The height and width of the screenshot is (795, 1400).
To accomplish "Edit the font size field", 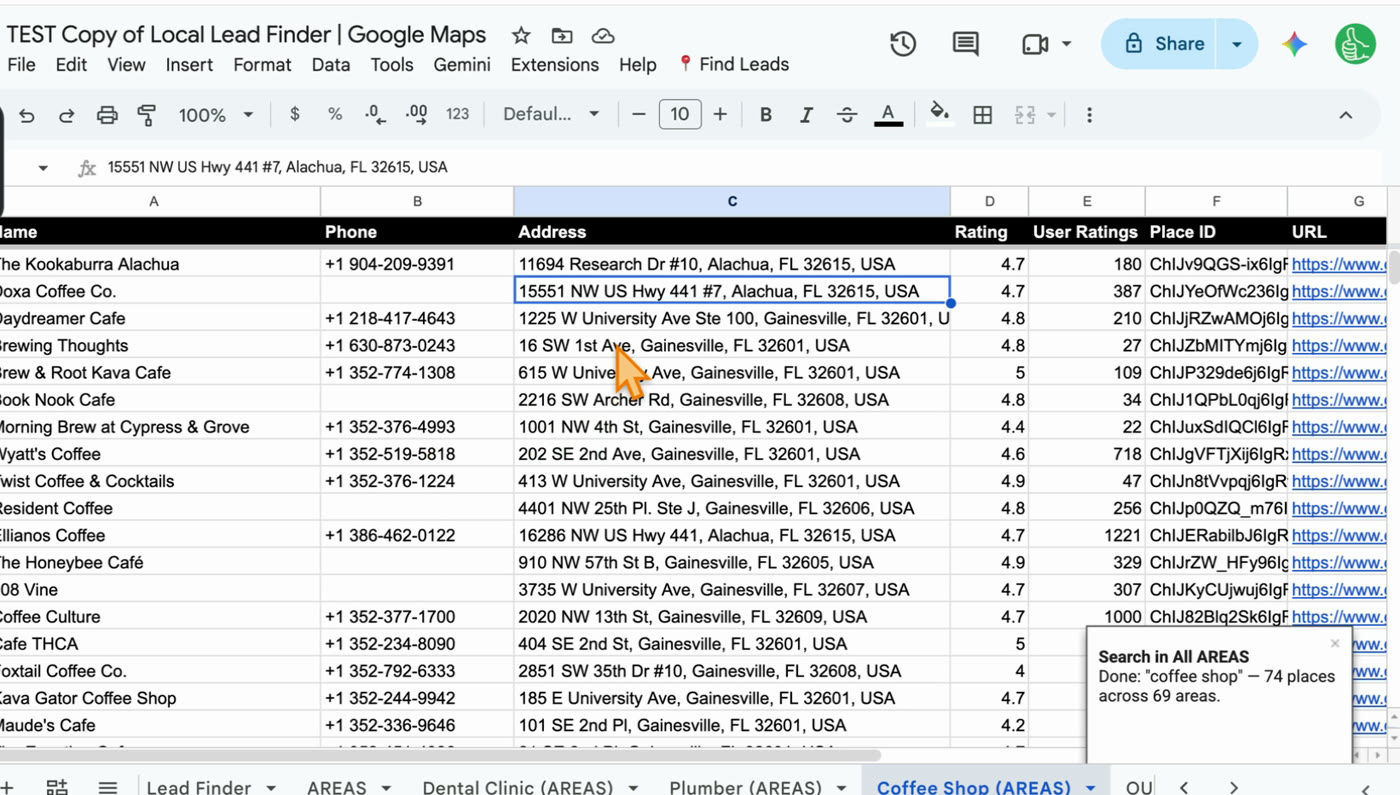I will [x=680, y=114].
